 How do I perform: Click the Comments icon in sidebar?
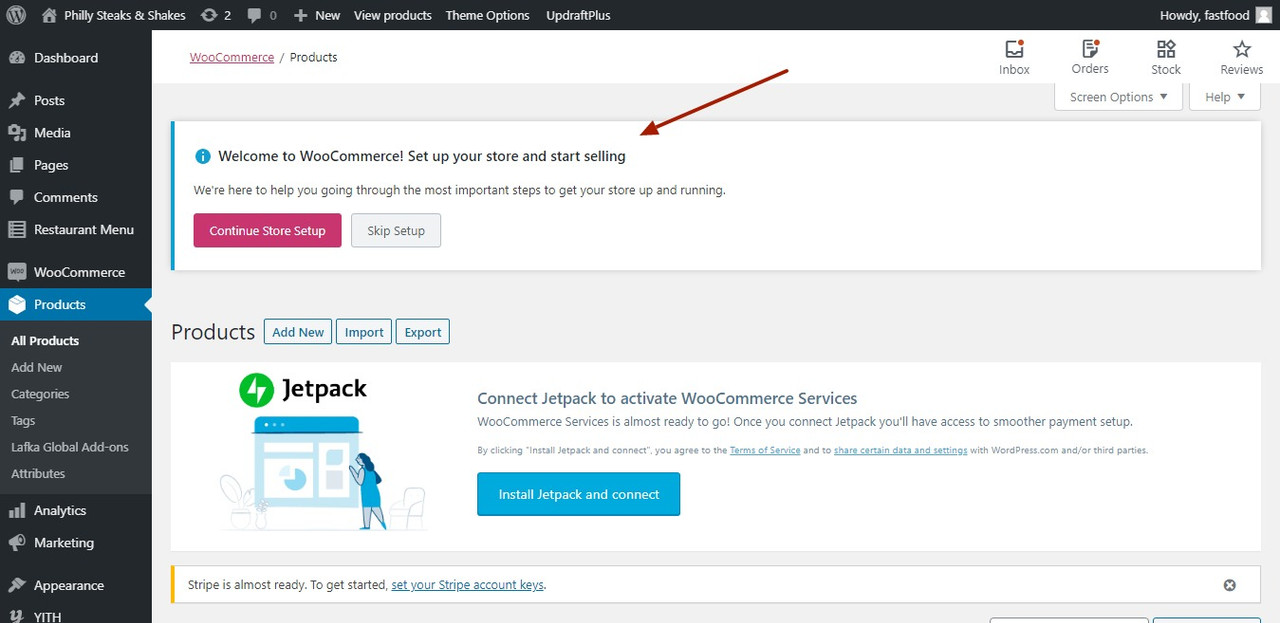point(17,197)
